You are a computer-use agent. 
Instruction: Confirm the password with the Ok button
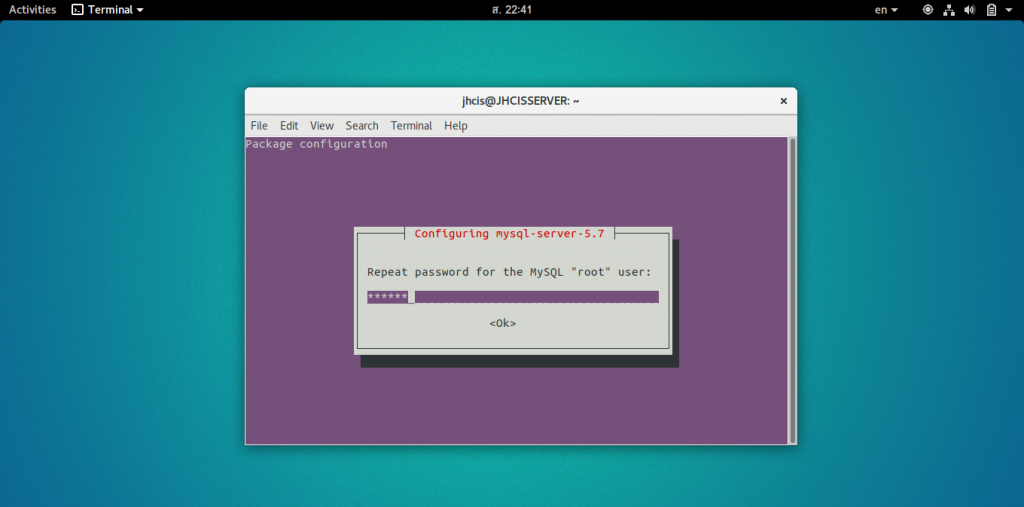503,323
